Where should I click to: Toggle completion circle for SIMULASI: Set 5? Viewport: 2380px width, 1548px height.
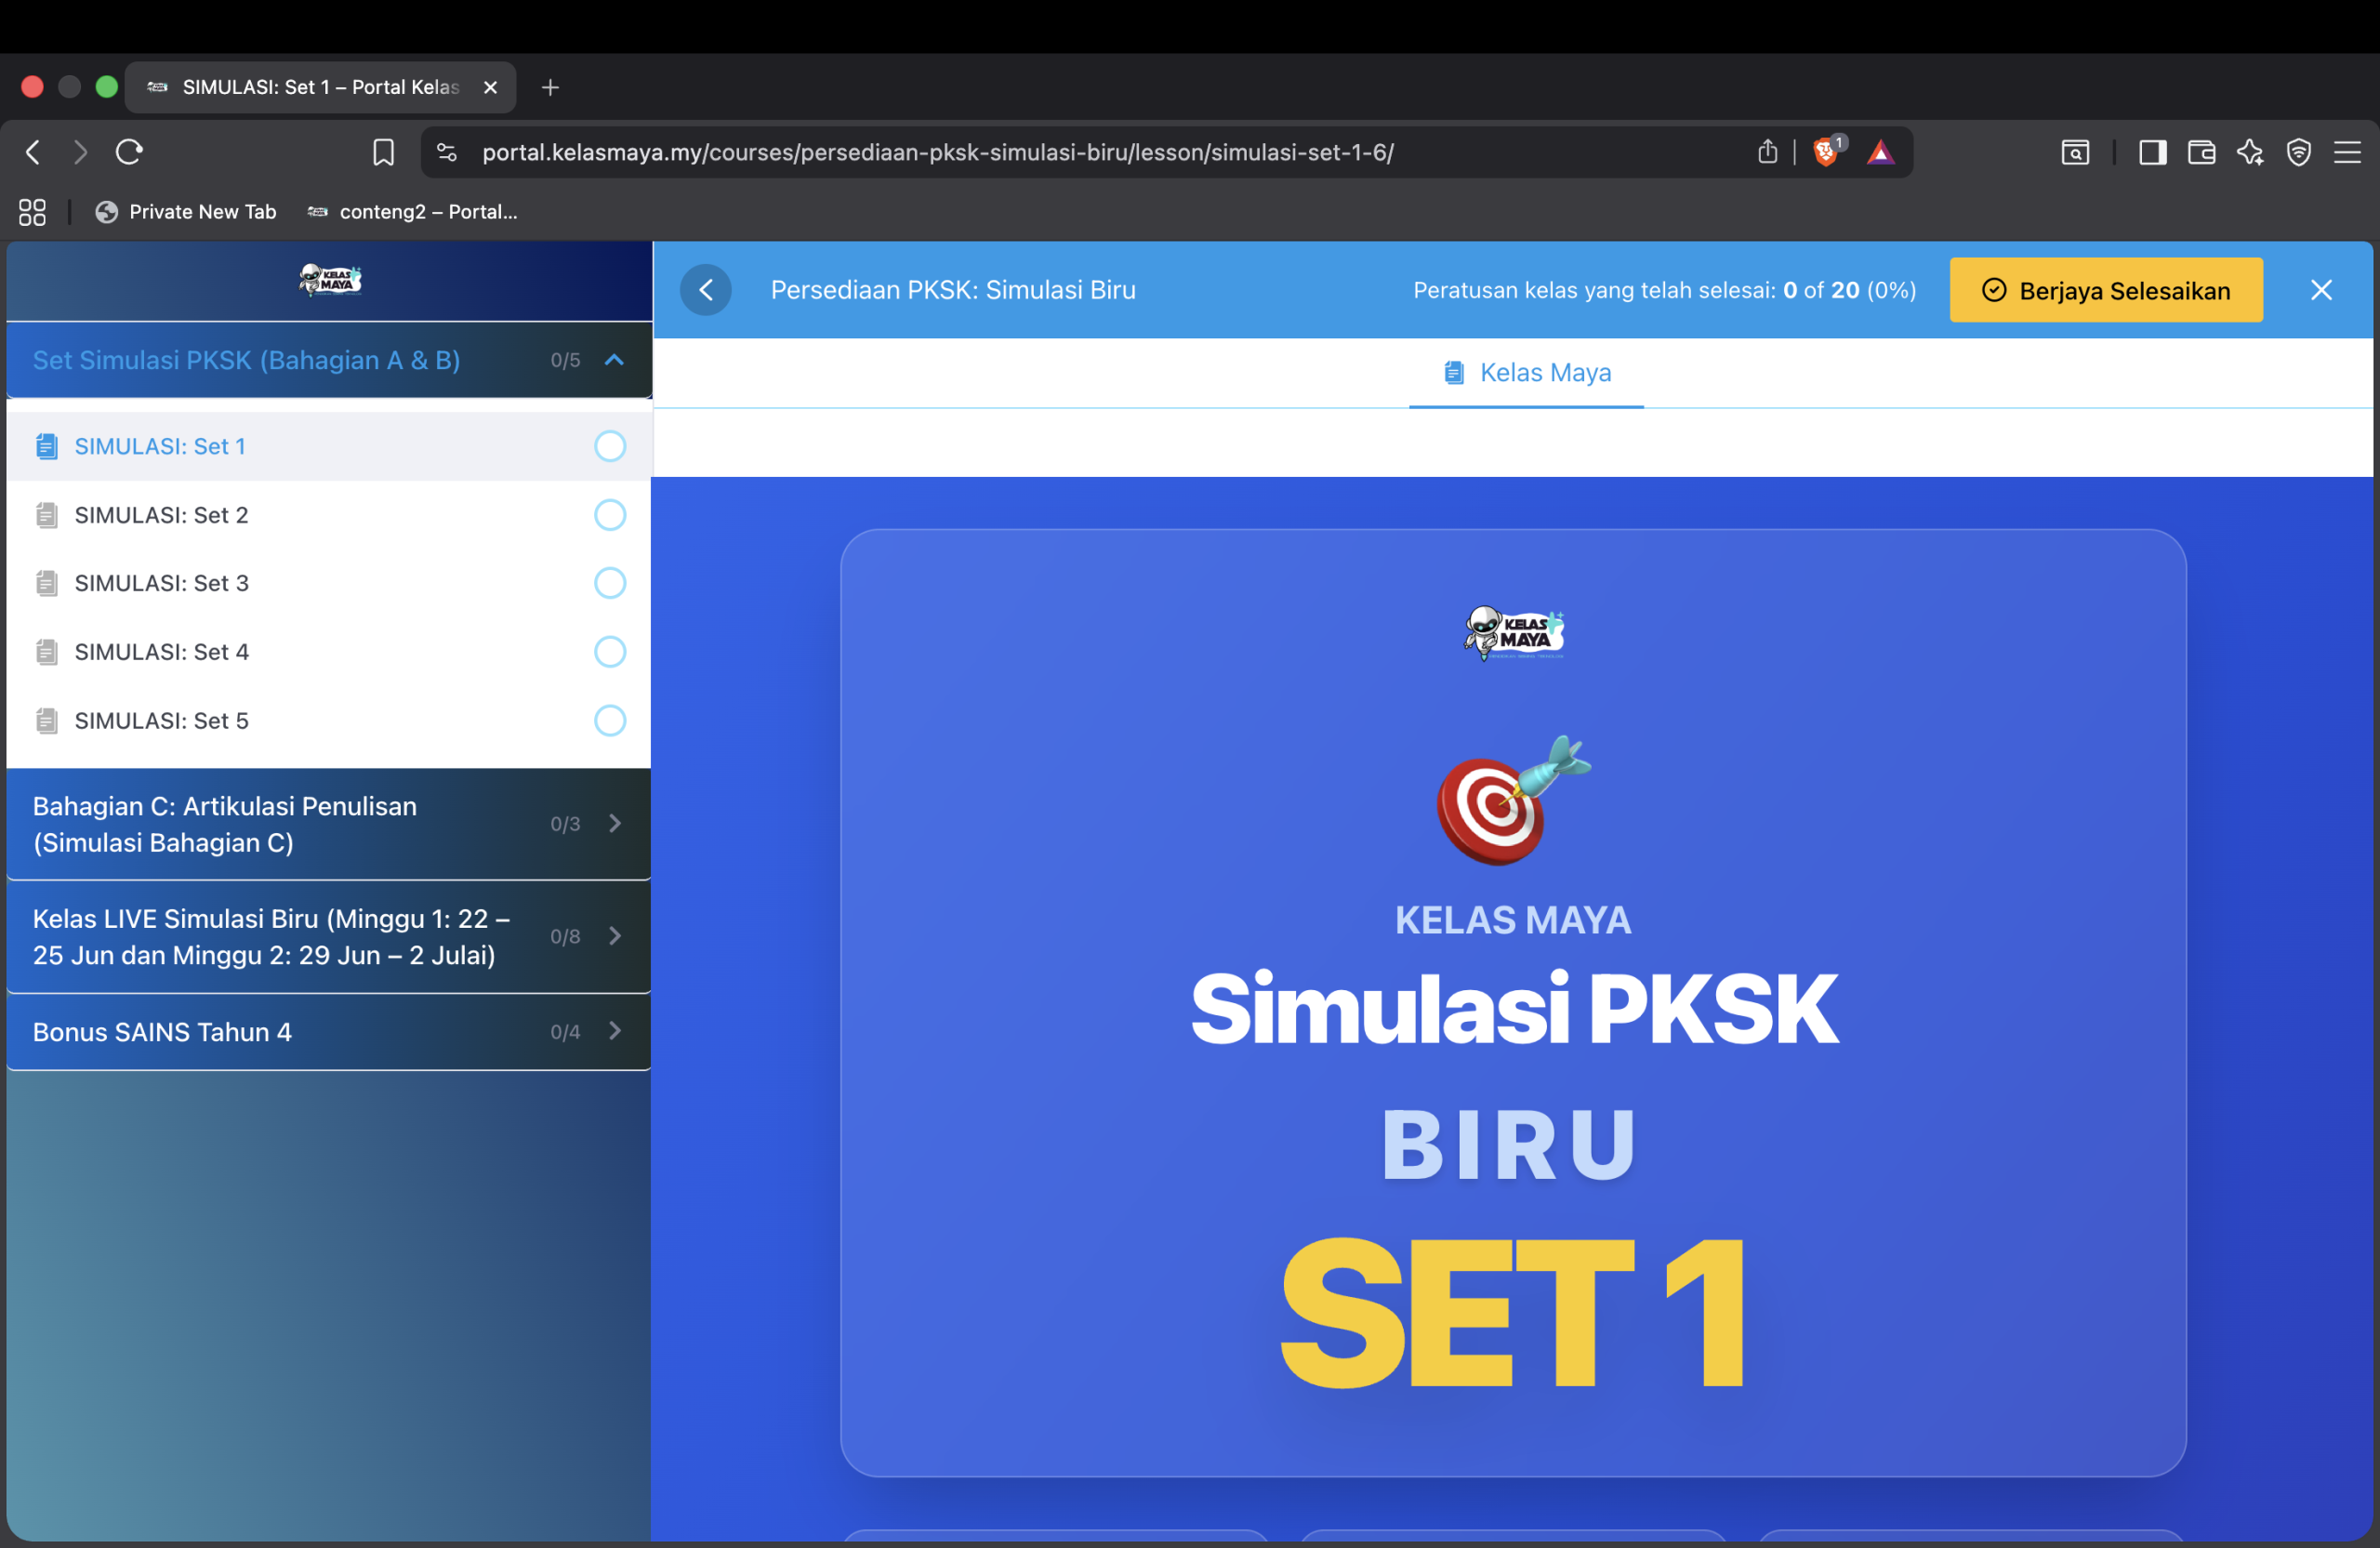coord(610,721)
